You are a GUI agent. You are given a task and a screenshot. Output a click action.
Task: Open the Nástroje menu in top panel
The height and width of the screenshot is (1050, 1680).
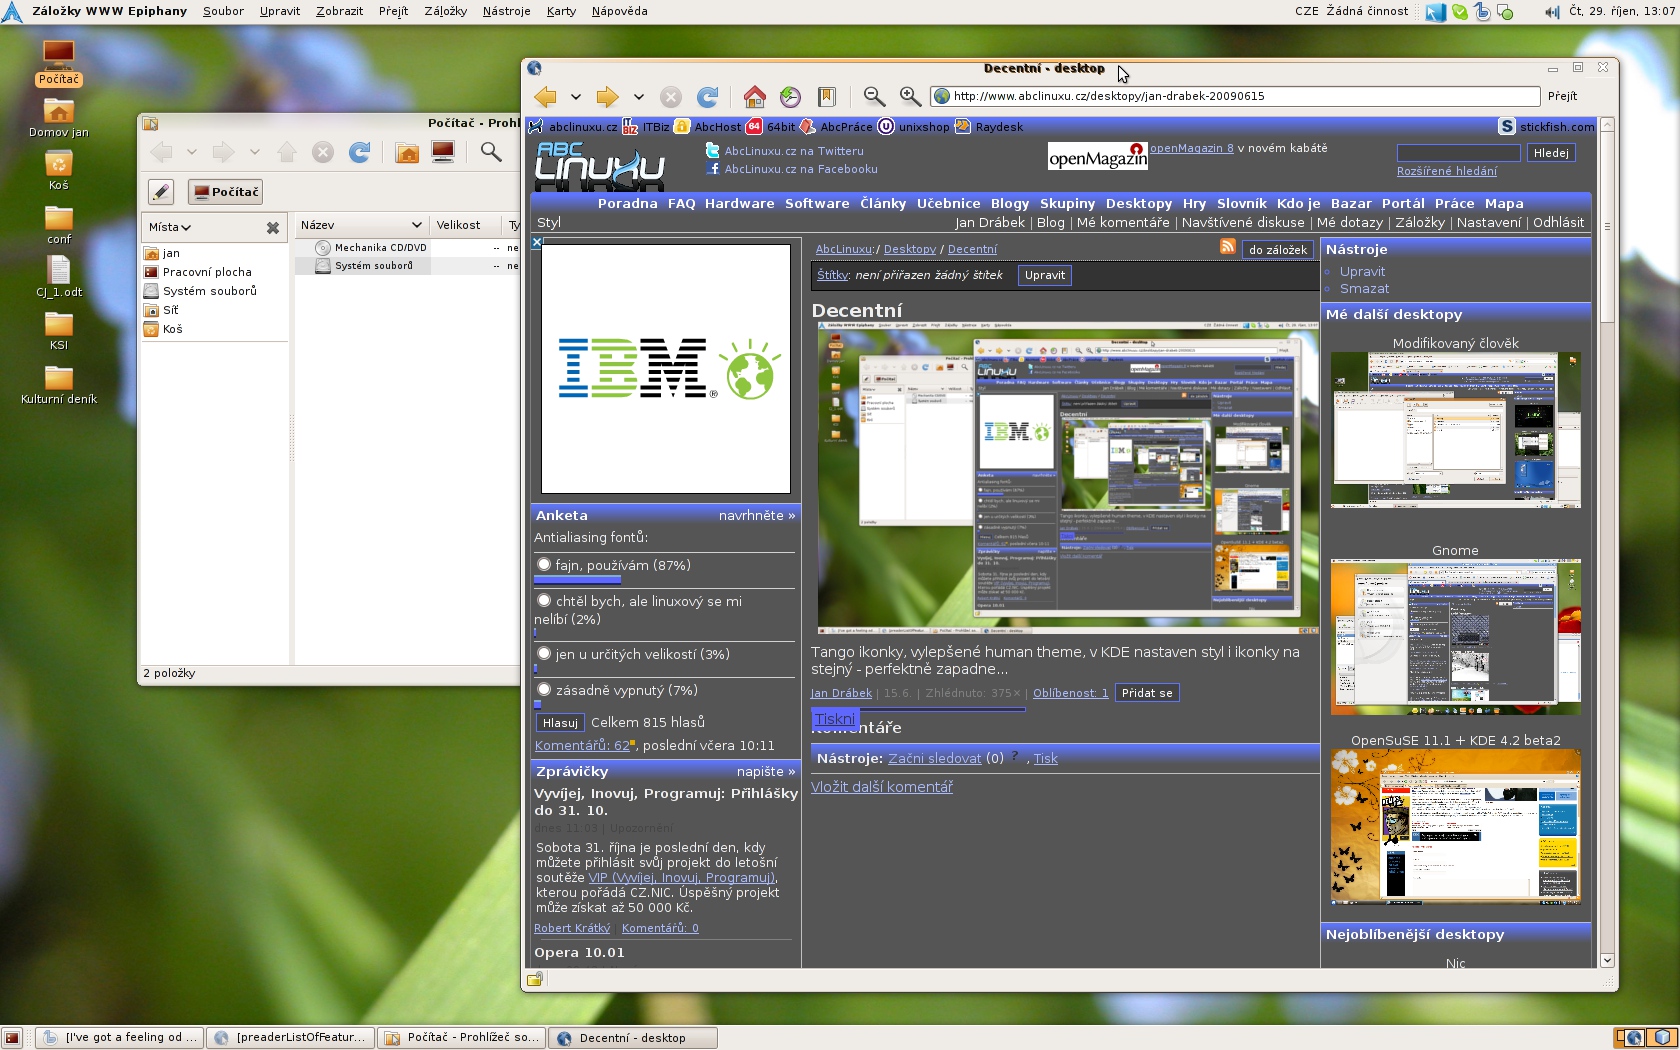(x=506, y=11)
